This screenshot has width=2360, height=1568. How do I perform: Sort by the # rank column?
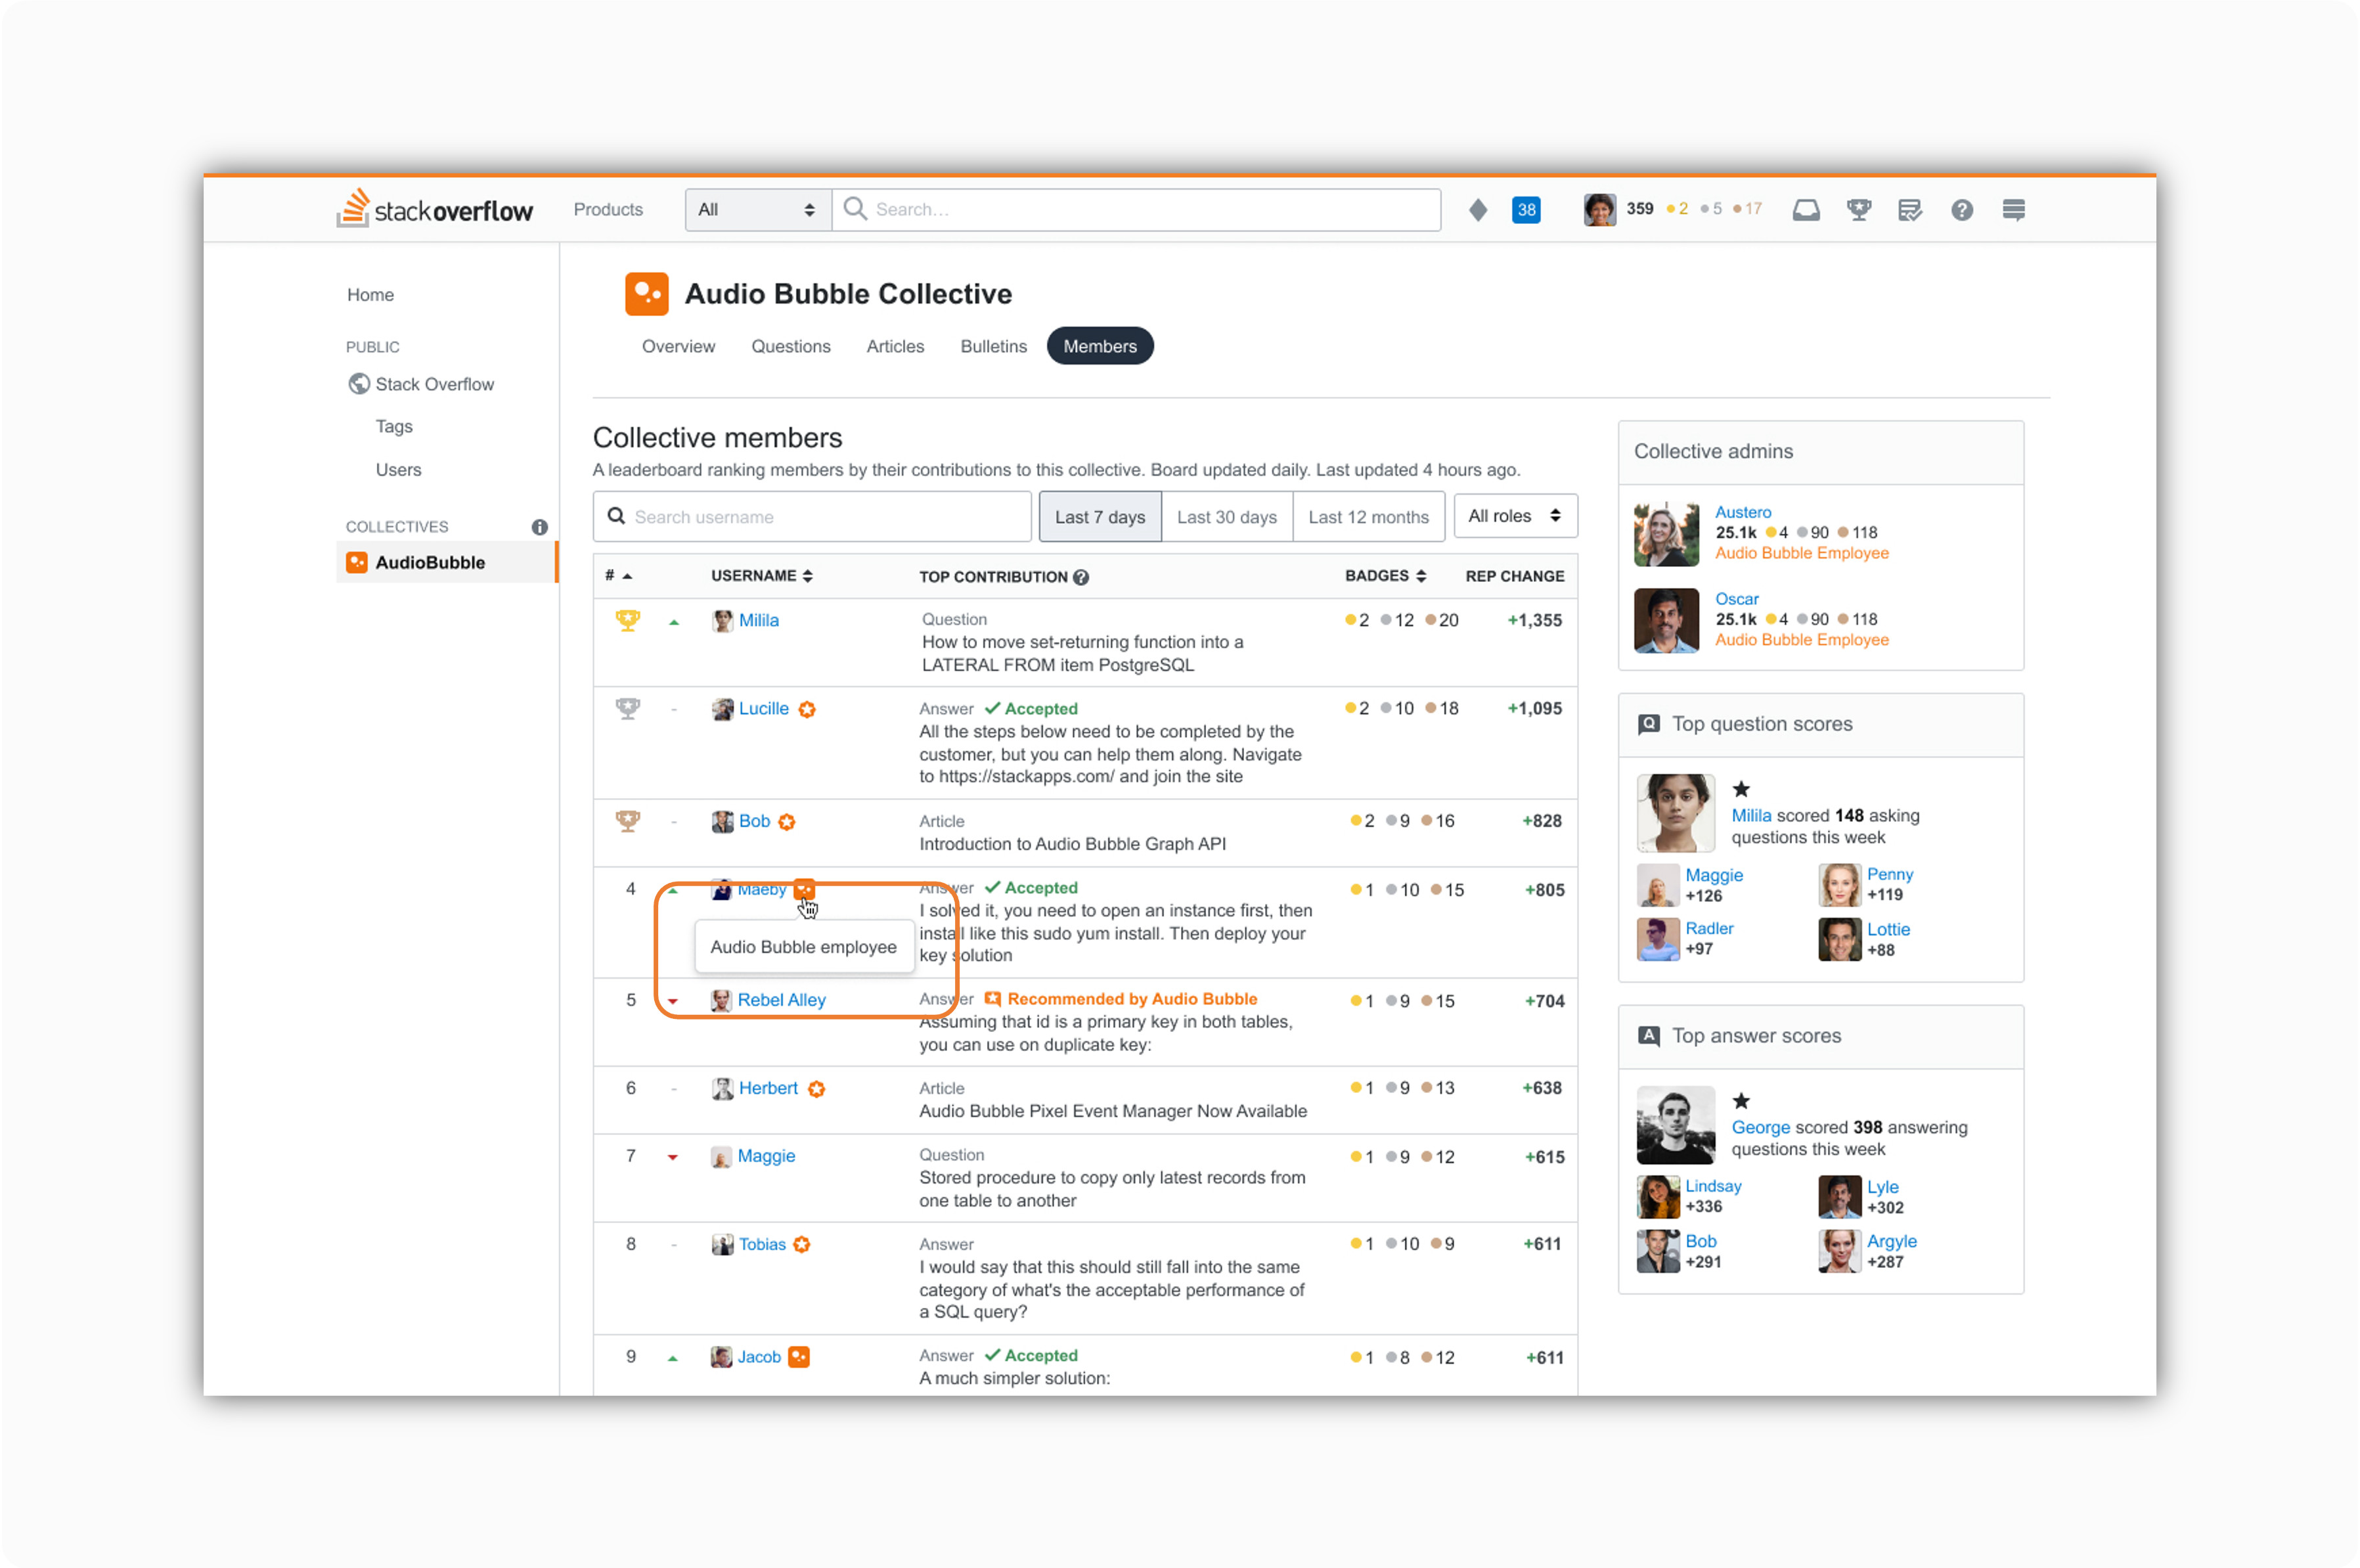(x=618, y=576)
